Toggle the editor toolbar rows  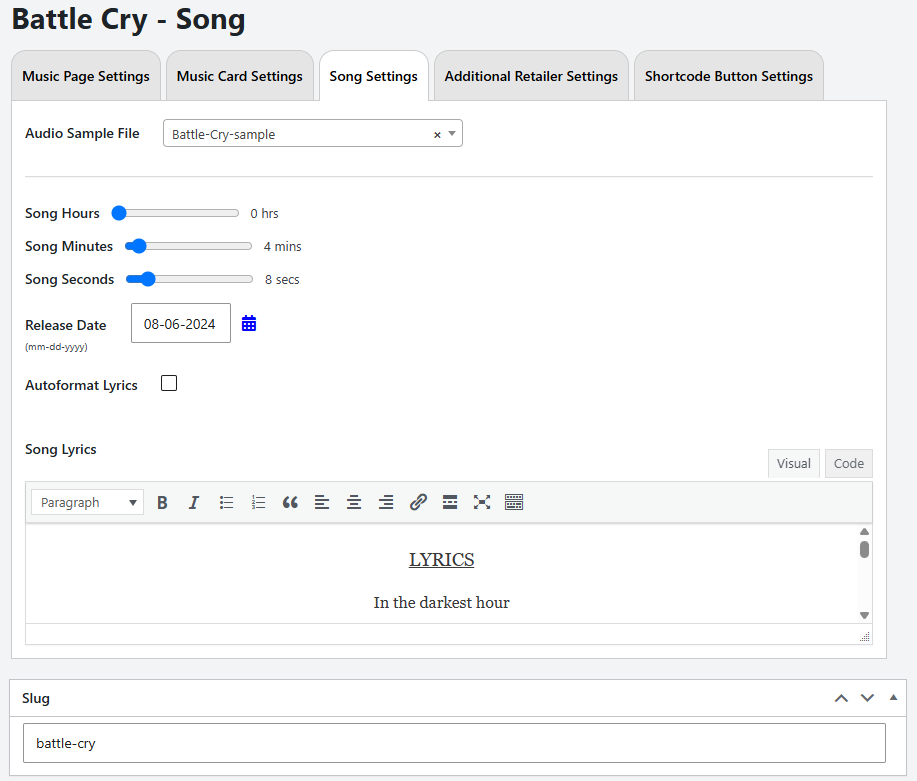[514, 503]
